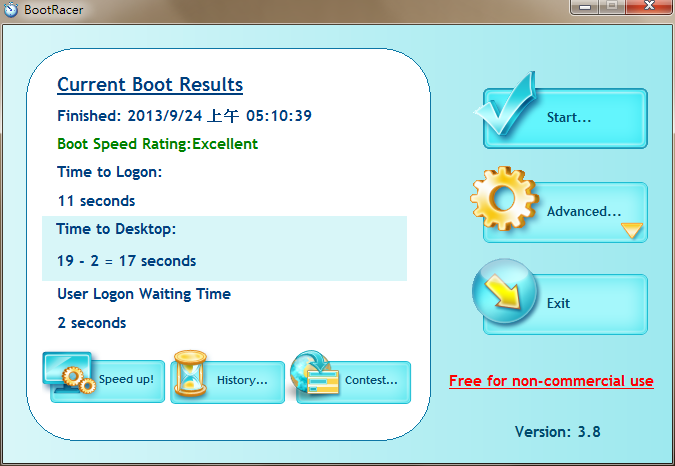Image resolution: width=675 pixels, height=466 pixels.
Task: Click the golden gear icon on Advanced
Action: pyautogui.click(x=504, y=198)
